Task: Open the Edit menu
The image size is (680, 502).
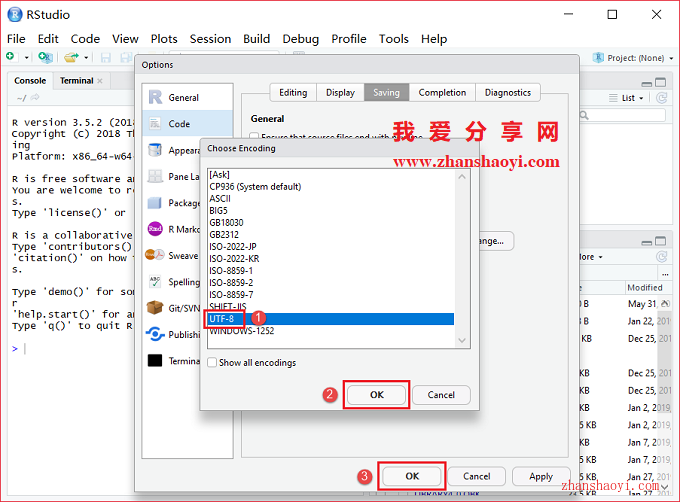Action: click(48, 39)
